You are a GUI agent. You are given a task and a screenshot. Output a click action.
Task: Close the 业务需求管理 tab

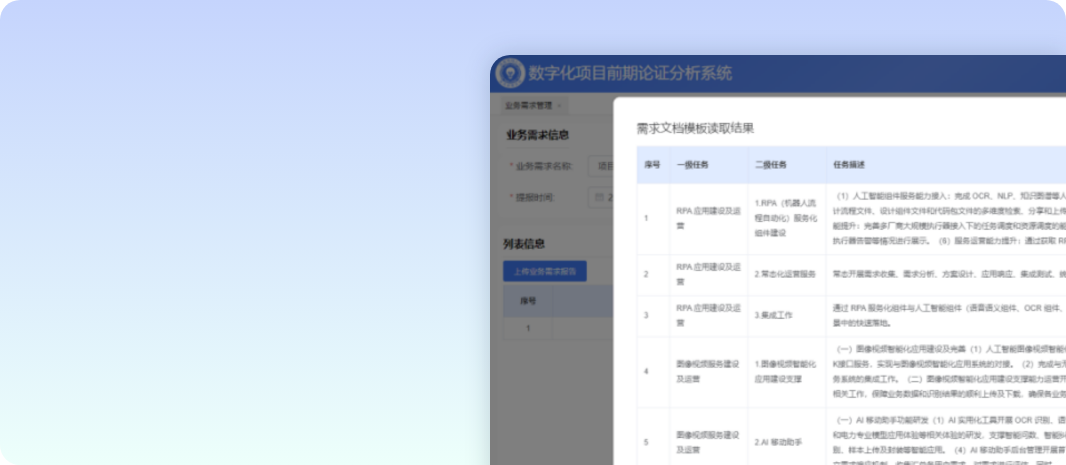tap(559, 105)
